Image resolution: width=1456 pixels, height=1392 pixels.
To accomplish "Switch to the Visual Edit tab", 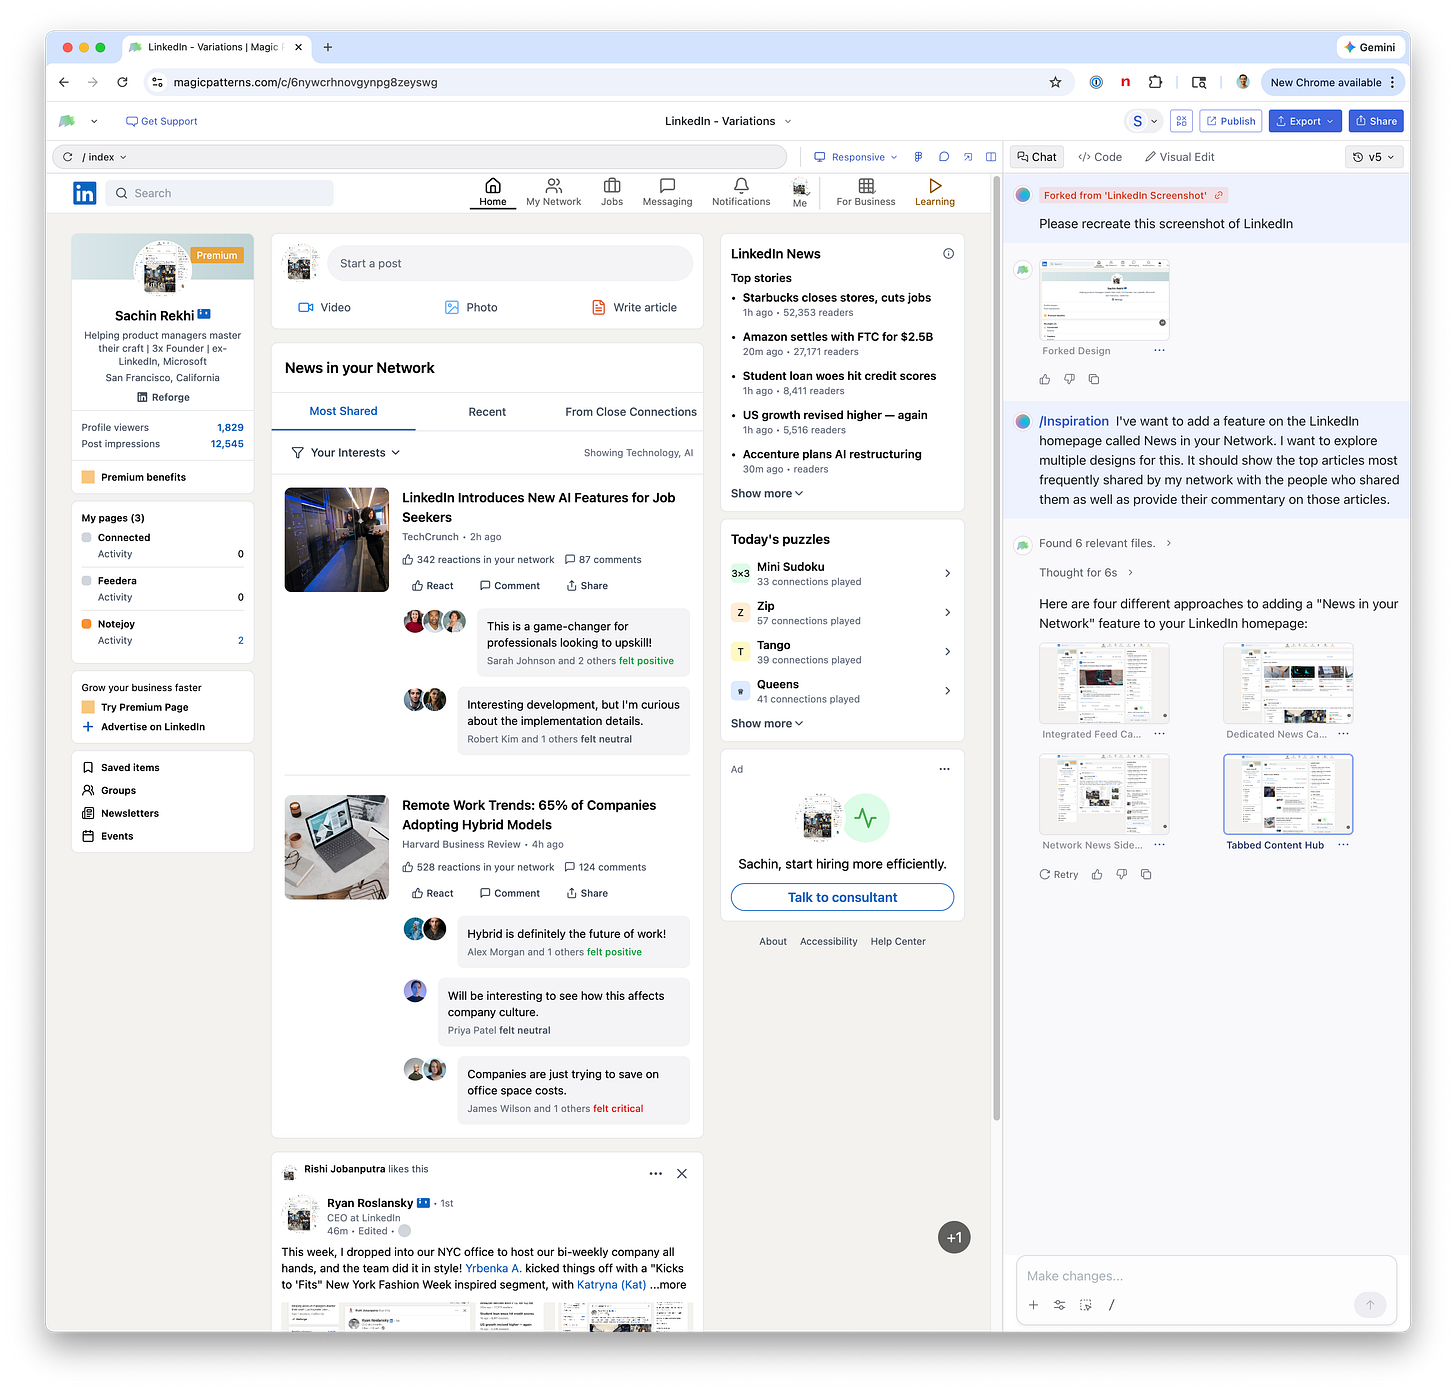I will pyautogui.click(x=1180, y=157).
